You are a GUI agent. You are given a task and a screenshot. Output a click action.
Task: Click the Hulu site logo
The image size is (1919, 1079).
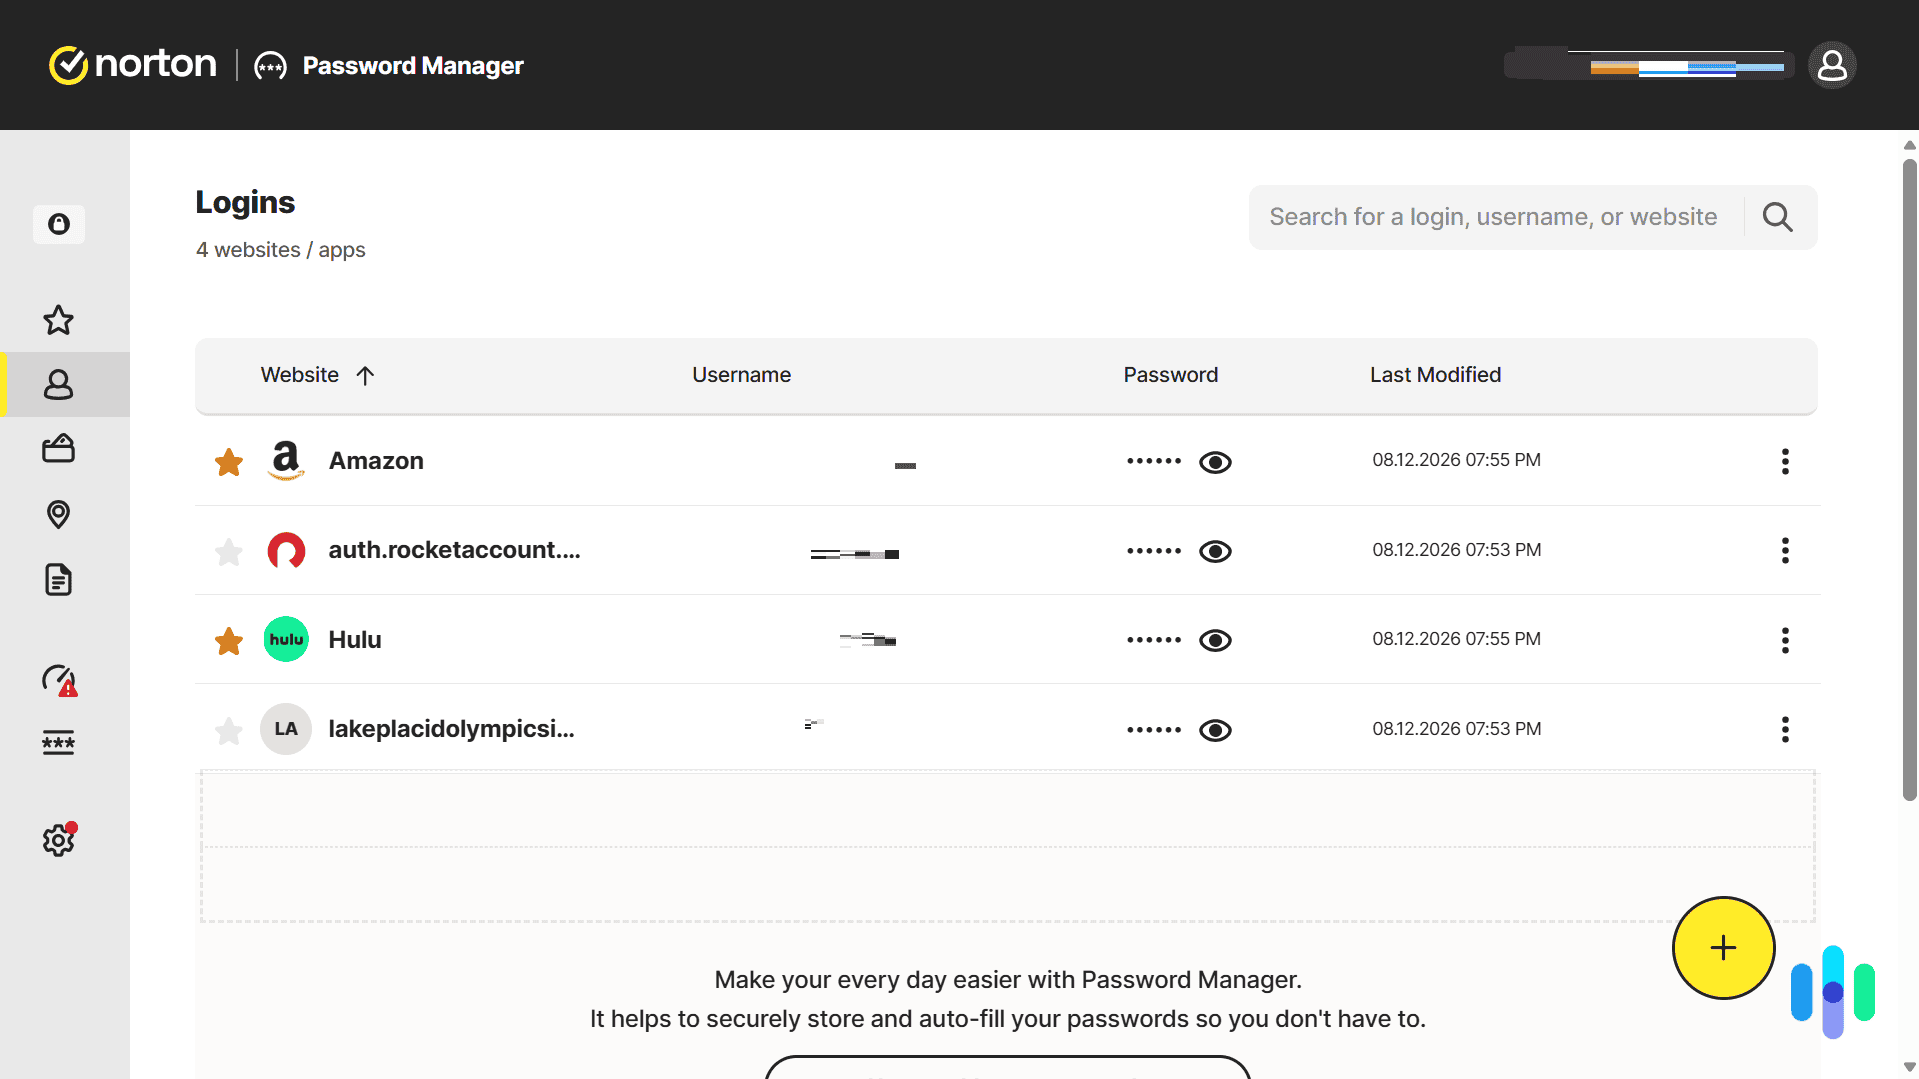(286, 639)
